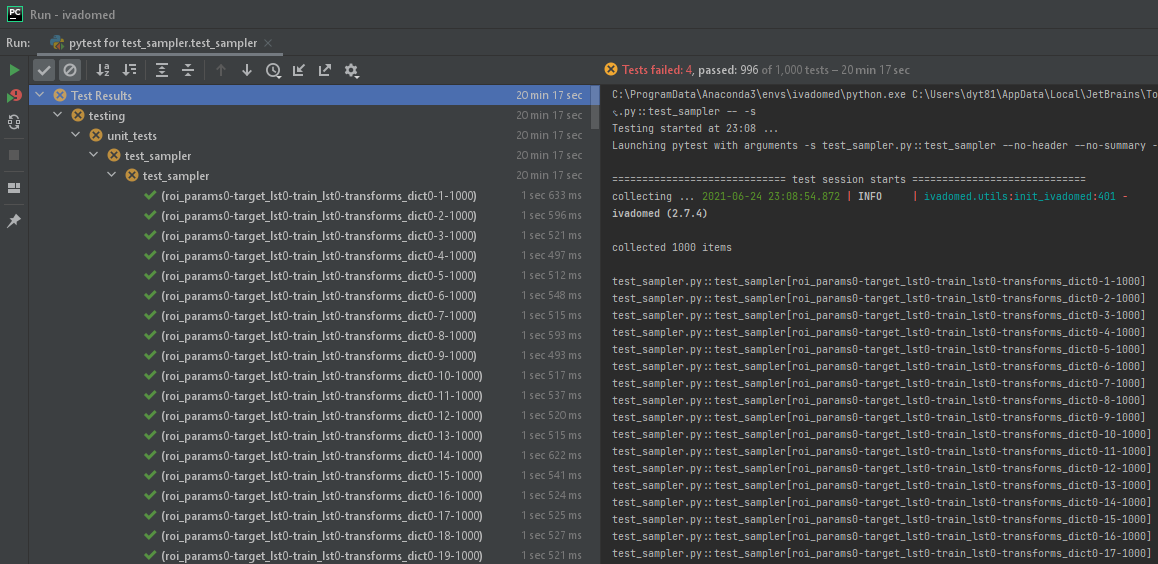Toggle Show Ignored tests filter
Viewport: 1158px width, 564px height.
[70, 71]
